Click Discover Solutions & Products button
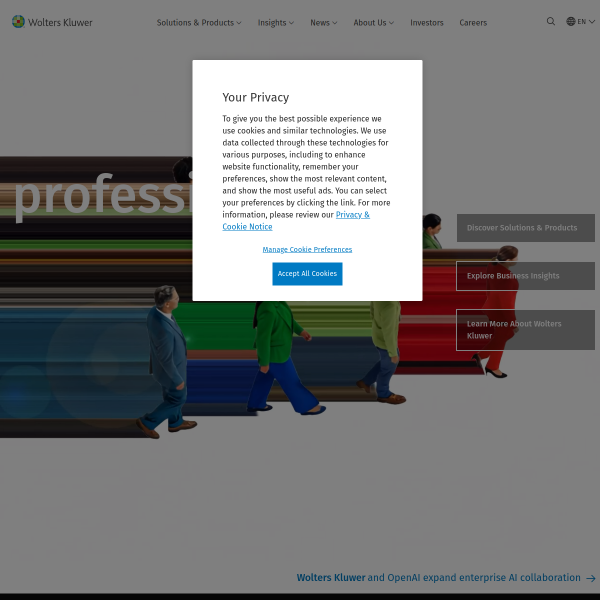Screen dimensions: 600x600 [x=525, y=228]
